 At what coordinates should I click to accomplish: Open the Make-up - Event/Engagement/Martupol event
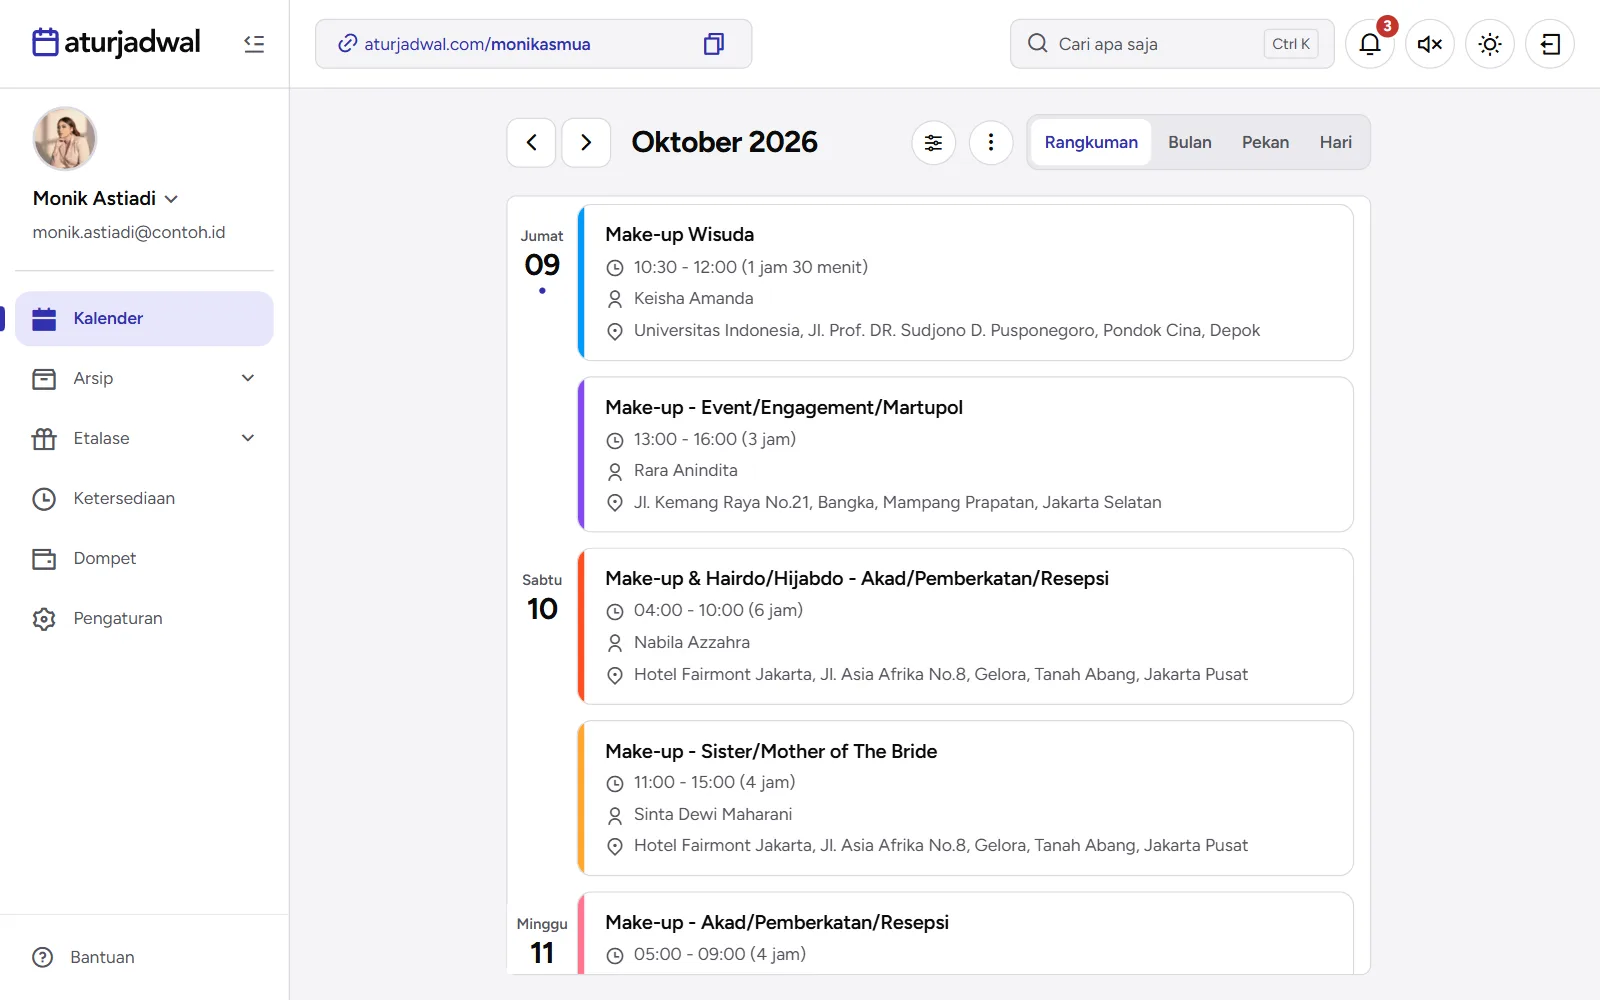point(966,455)
